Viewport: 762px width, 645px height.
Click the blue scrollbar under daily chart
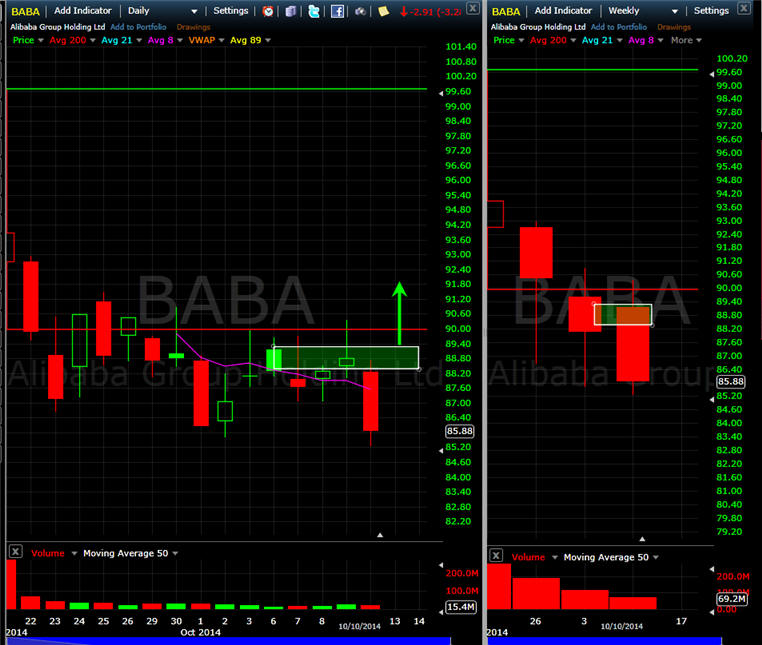click(228, 641)
